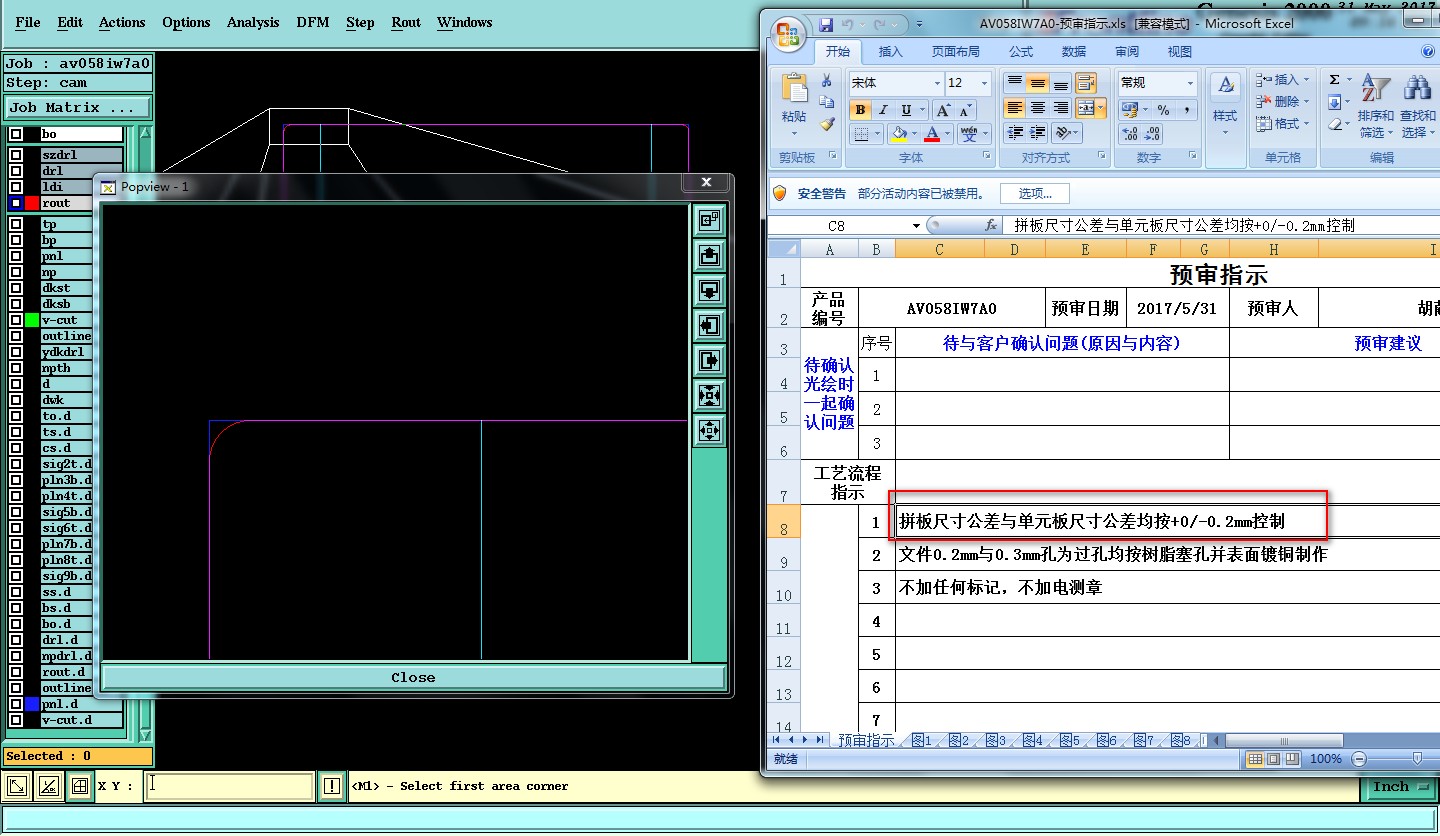Click the grid snap icon left of X Y
Viewport: 1440px width, 836px height.
click(80, 786)
